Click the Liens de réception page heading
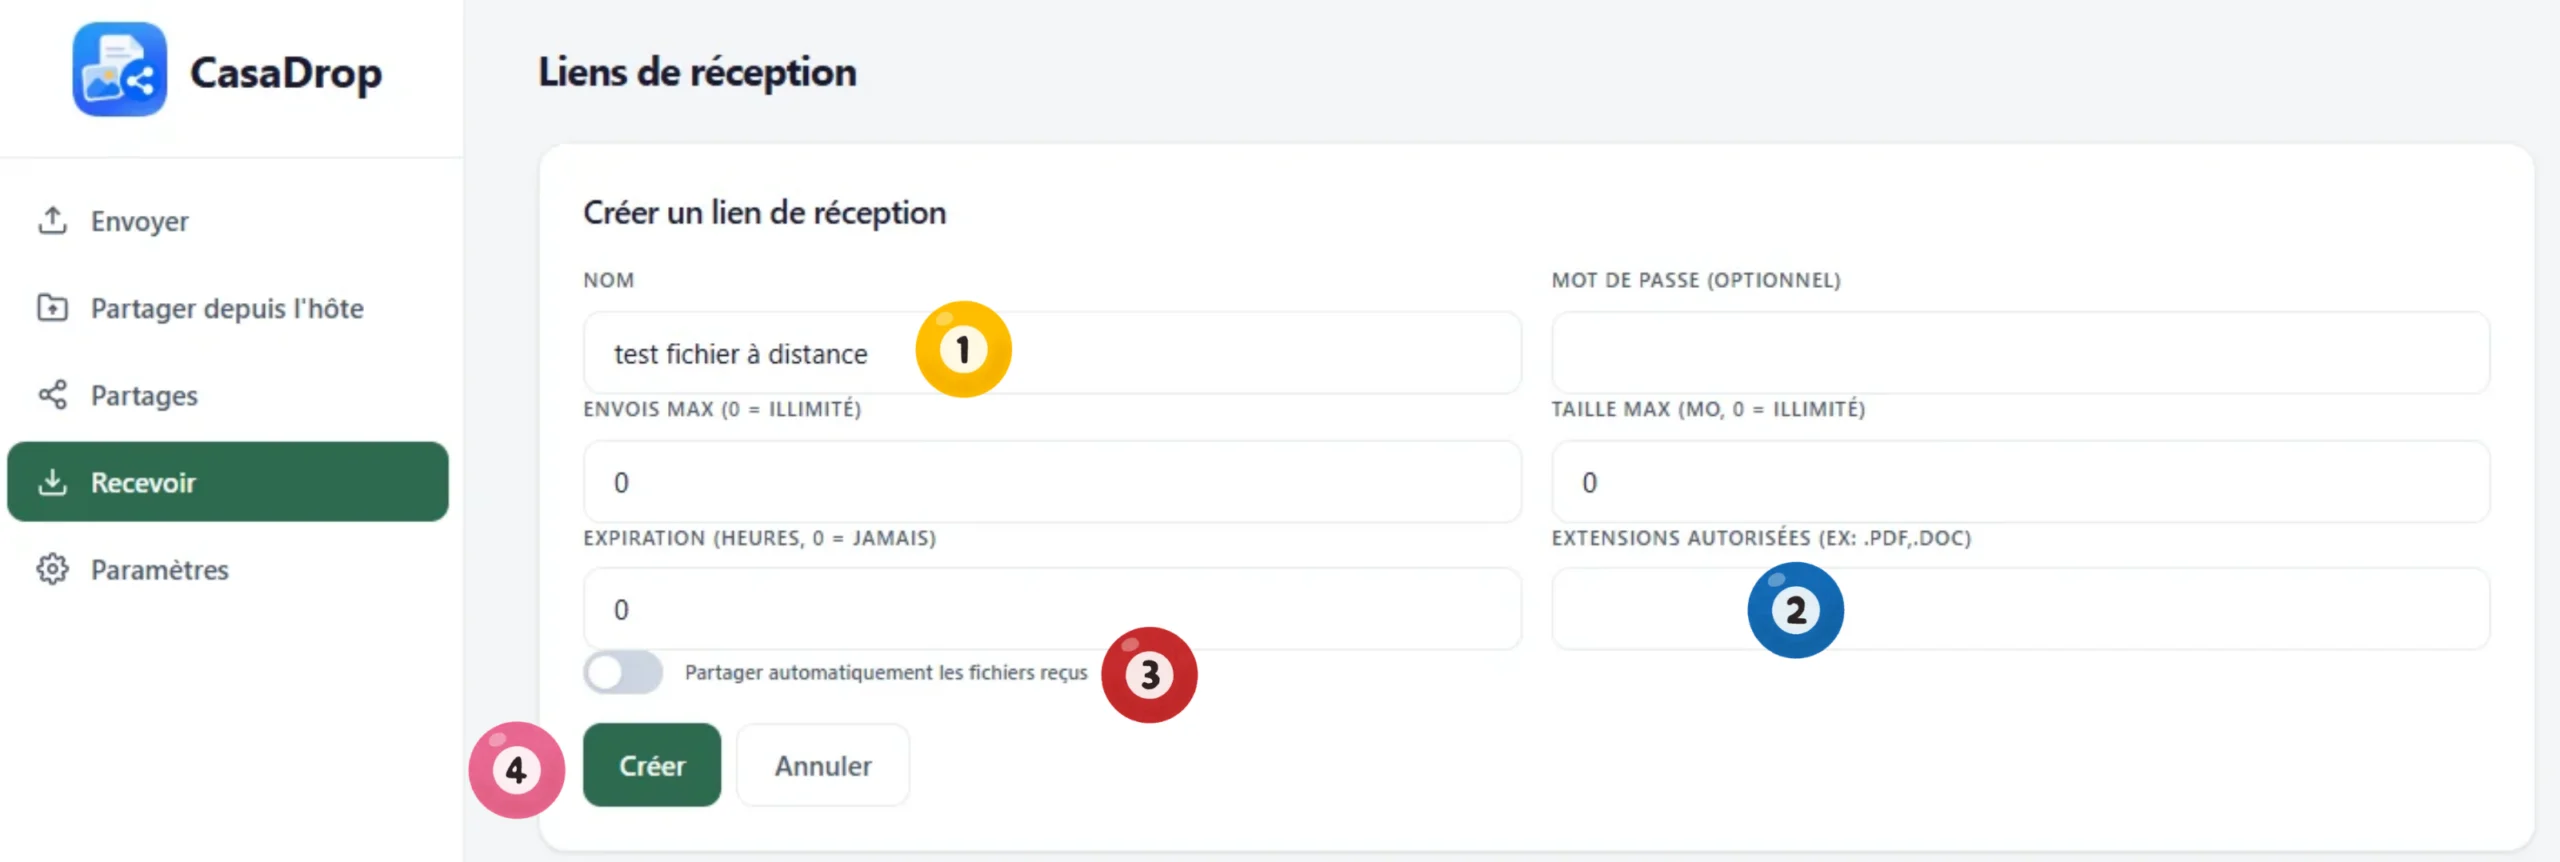Viewport: 2560px width, 862px height. (x=697, y=72)
